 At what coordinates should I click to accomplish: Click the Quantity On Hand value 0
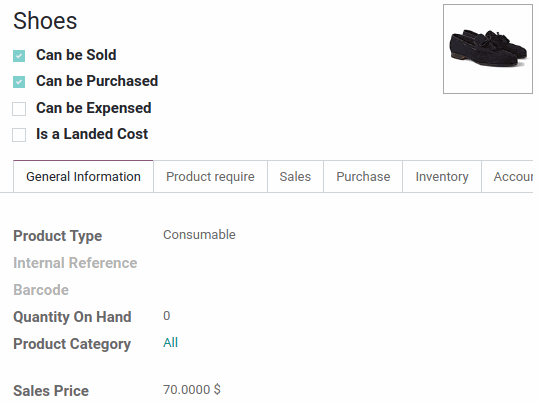(x=167, y=316)
